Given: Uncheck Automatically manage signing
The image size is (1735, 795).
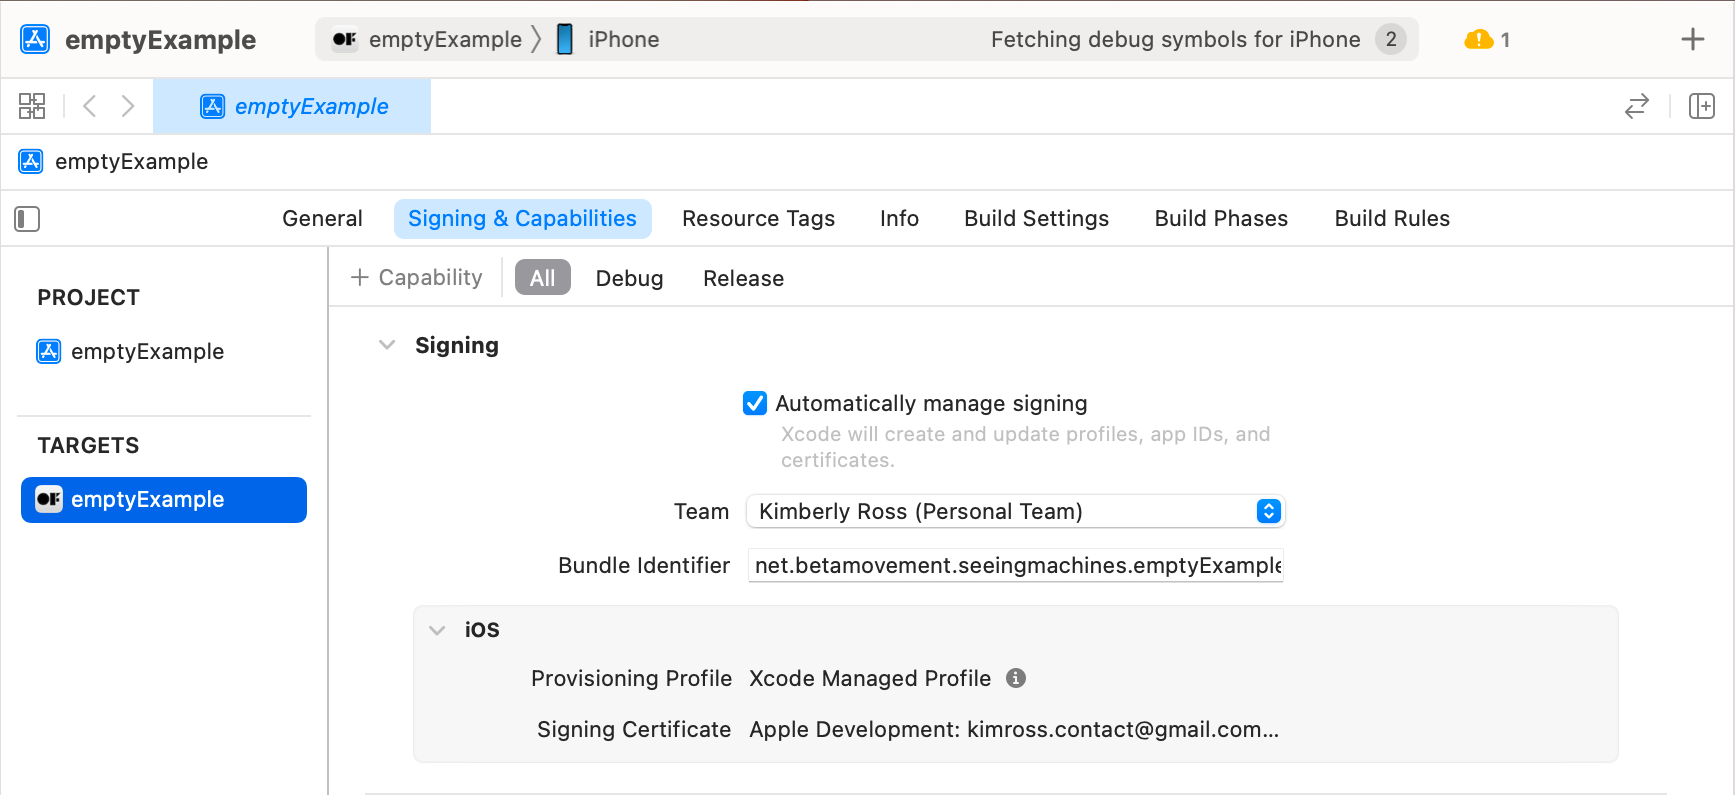Looking at the screenshot, I should pyautogui.click(x=755, y=403).
